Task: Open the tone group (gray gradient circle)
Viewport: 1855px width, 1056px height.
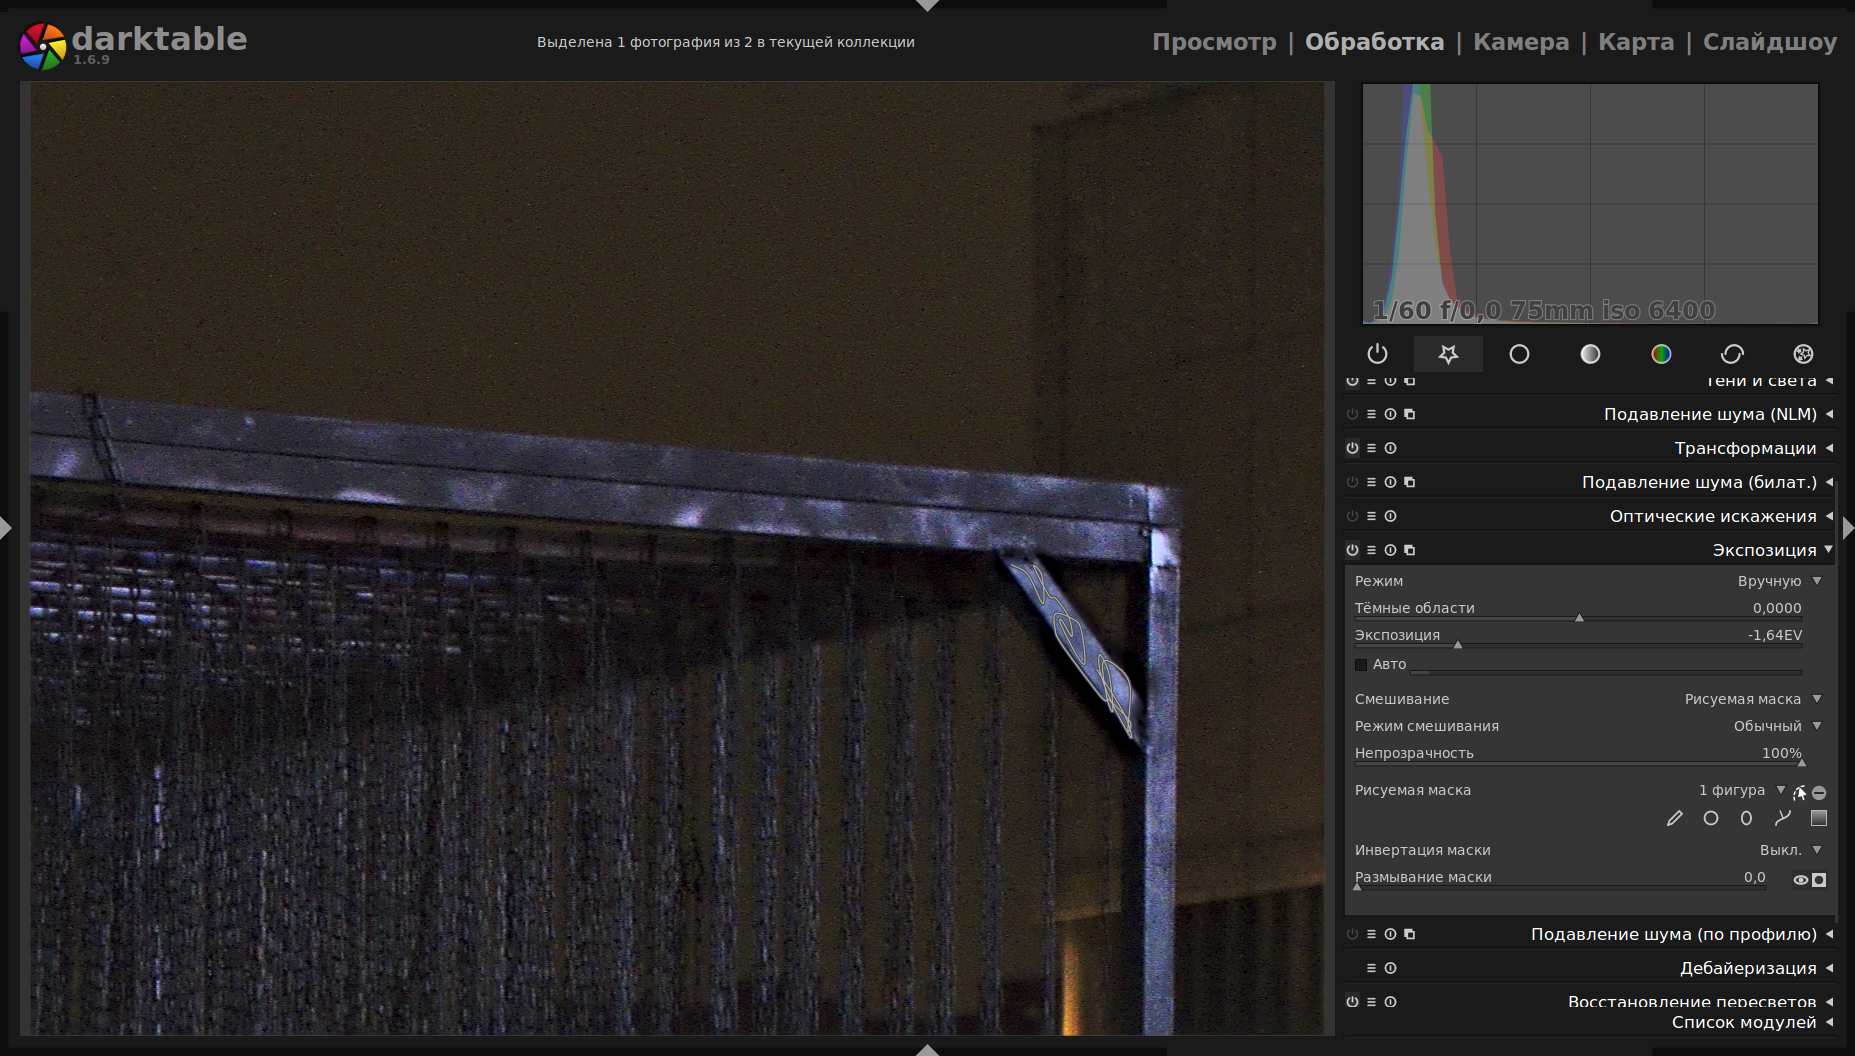Action: (1590, 354)
